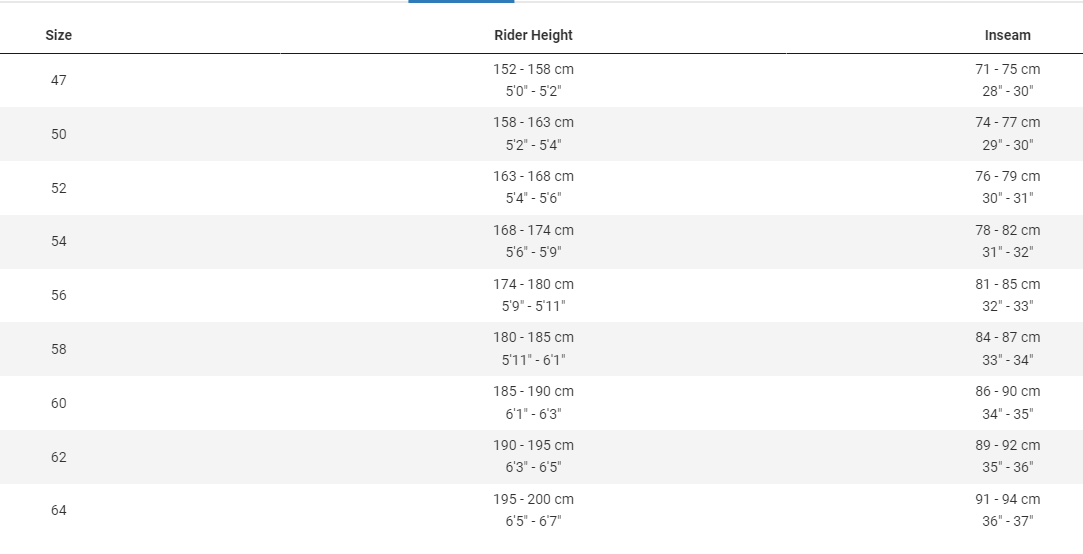This screenshot has height=554, width=1083.
Task: Click inseam 91 - 94 cm value
Action: pyautogui.click(x=1007, y=499)
